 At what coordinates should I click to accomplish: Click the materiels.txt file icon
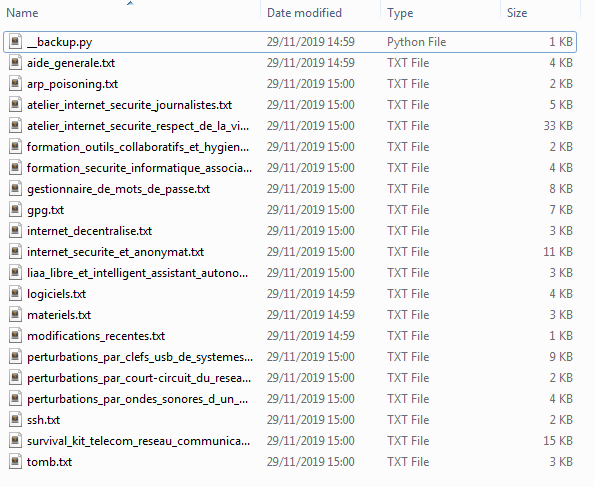coord(15,315)
